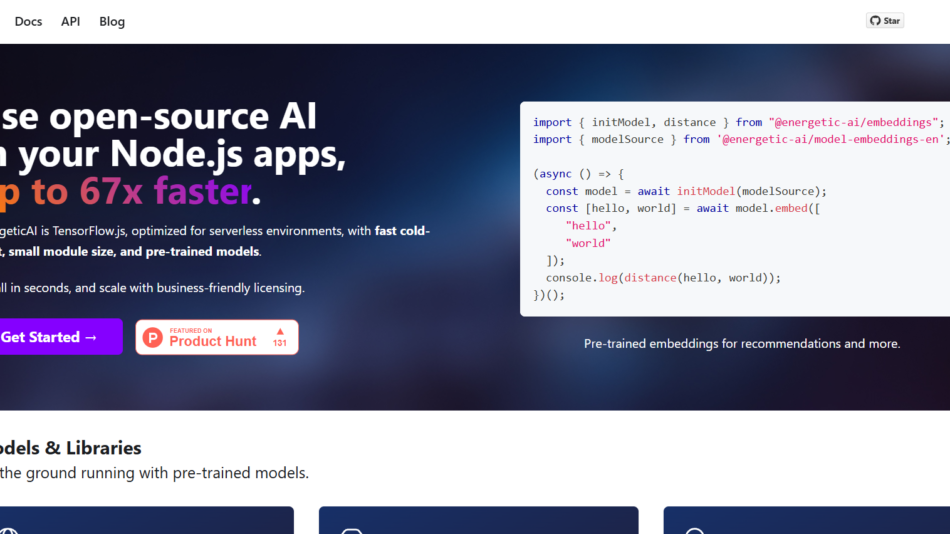Open the Blog navigation item
Screen dimensions: 950x534
112,21
